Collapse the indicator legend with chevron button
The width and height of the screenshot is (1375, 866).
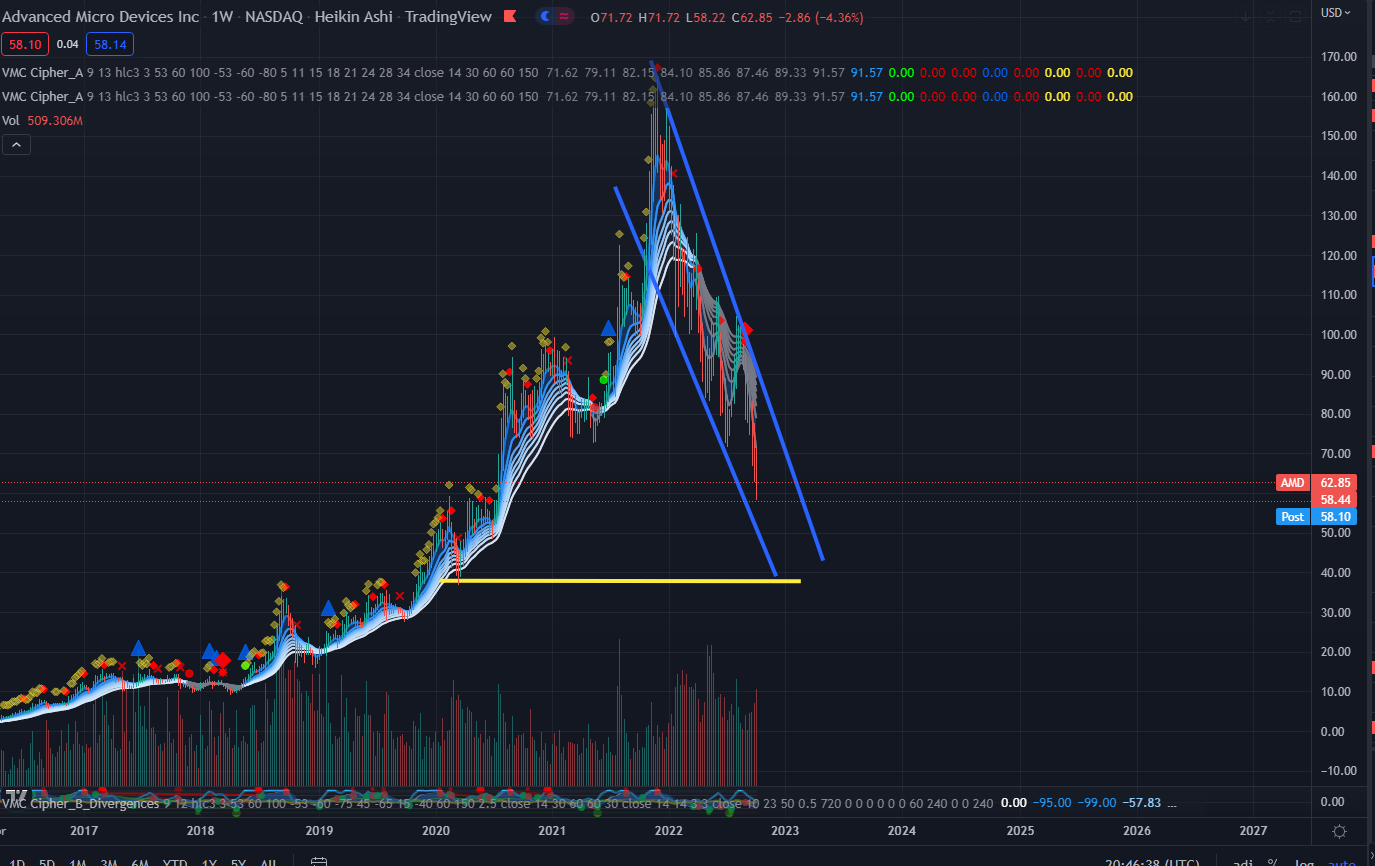pos(16,145)
